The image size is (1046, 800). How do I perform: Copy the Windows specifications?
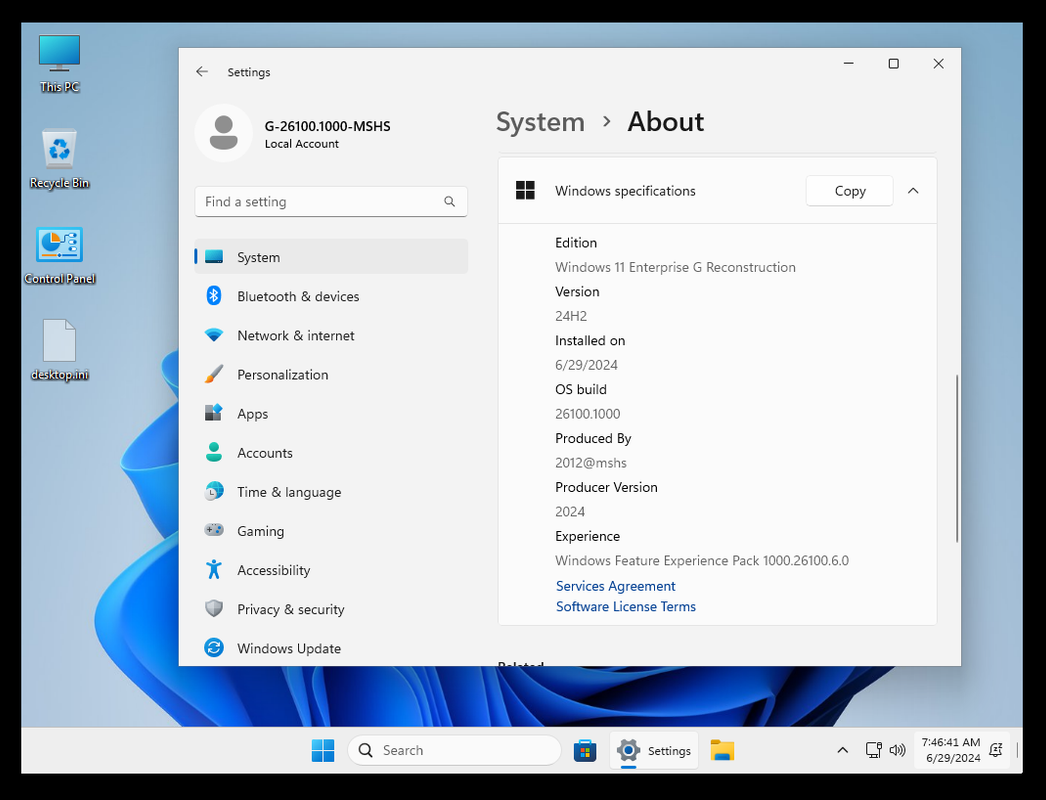click(849, 191)
